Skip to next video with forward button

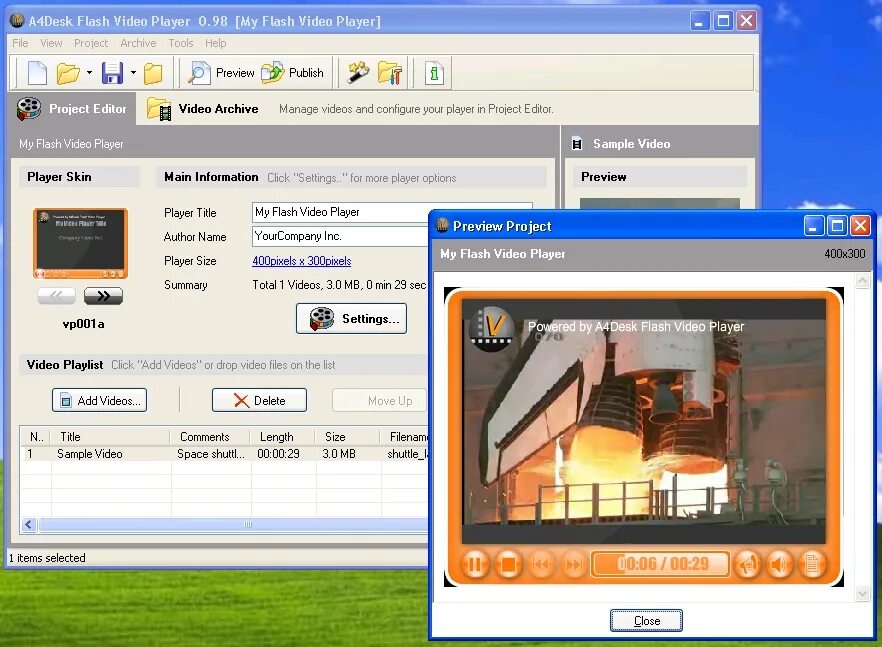(x=573, y=564)
